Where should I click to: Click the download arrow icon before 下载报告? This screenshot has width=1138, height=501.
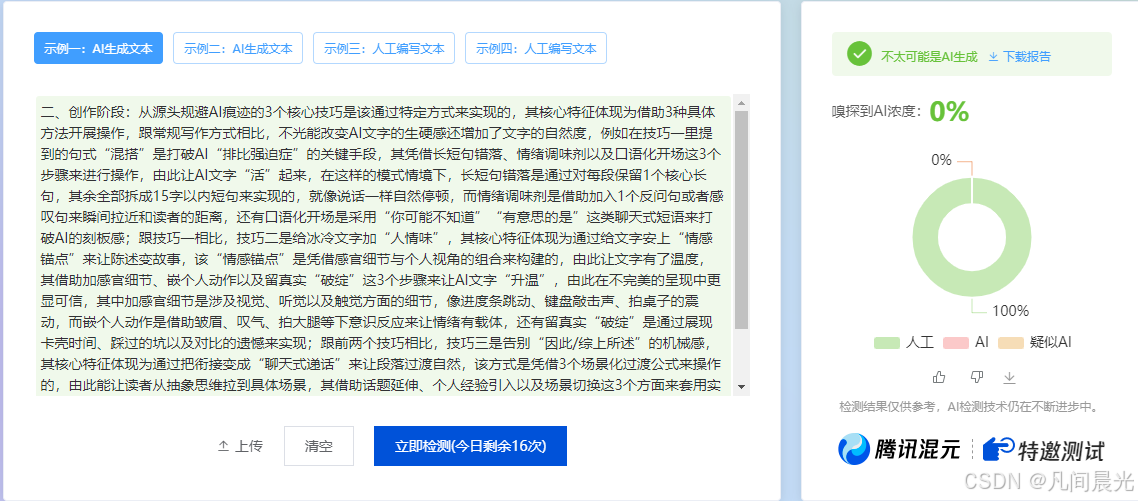tap(994, 56)
